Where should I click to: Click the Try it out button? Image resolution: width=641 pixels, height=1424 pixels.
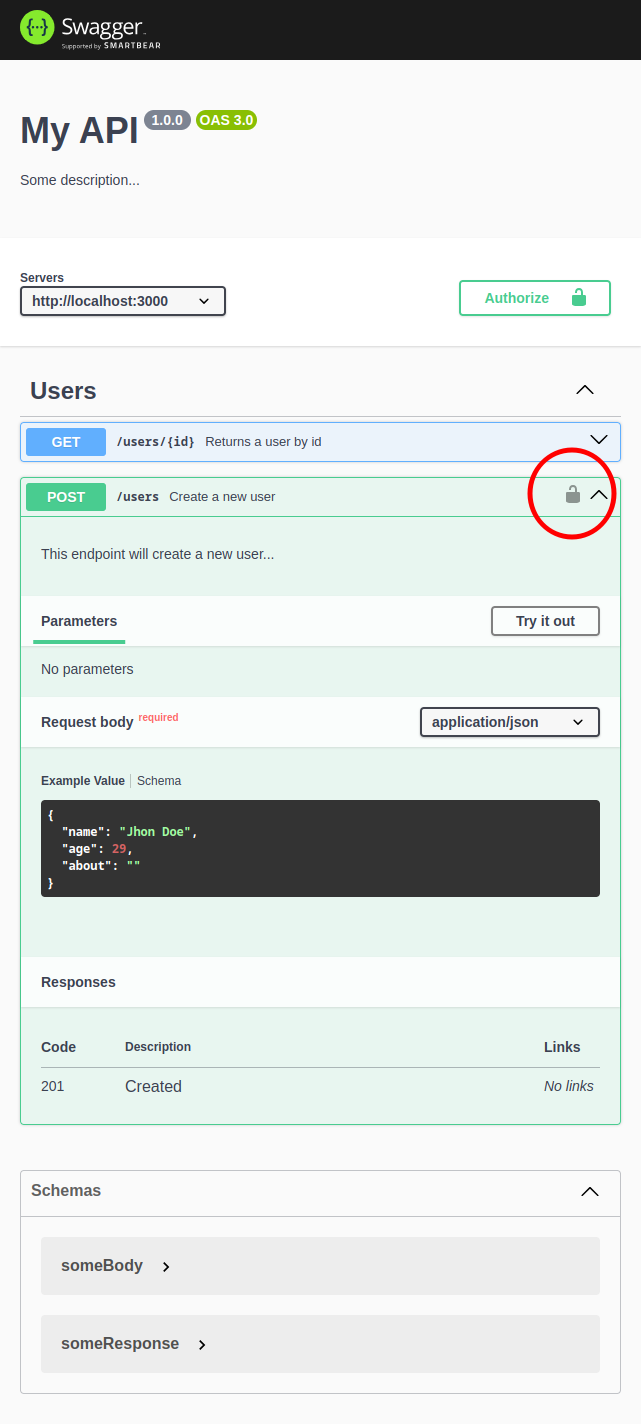(x=546, y=621)
